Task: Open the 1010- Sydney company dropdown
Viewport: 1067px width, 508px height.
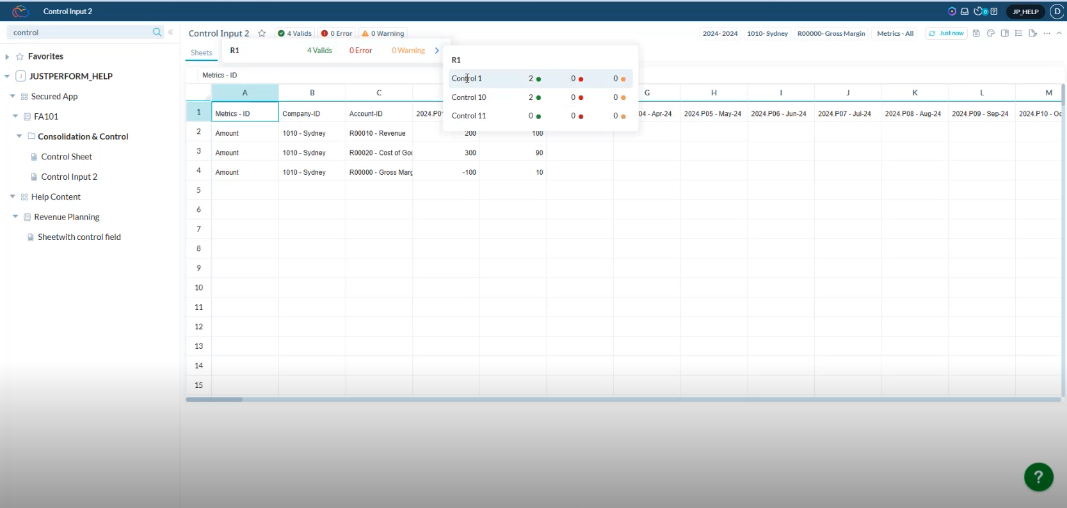Action: point(768,33)
